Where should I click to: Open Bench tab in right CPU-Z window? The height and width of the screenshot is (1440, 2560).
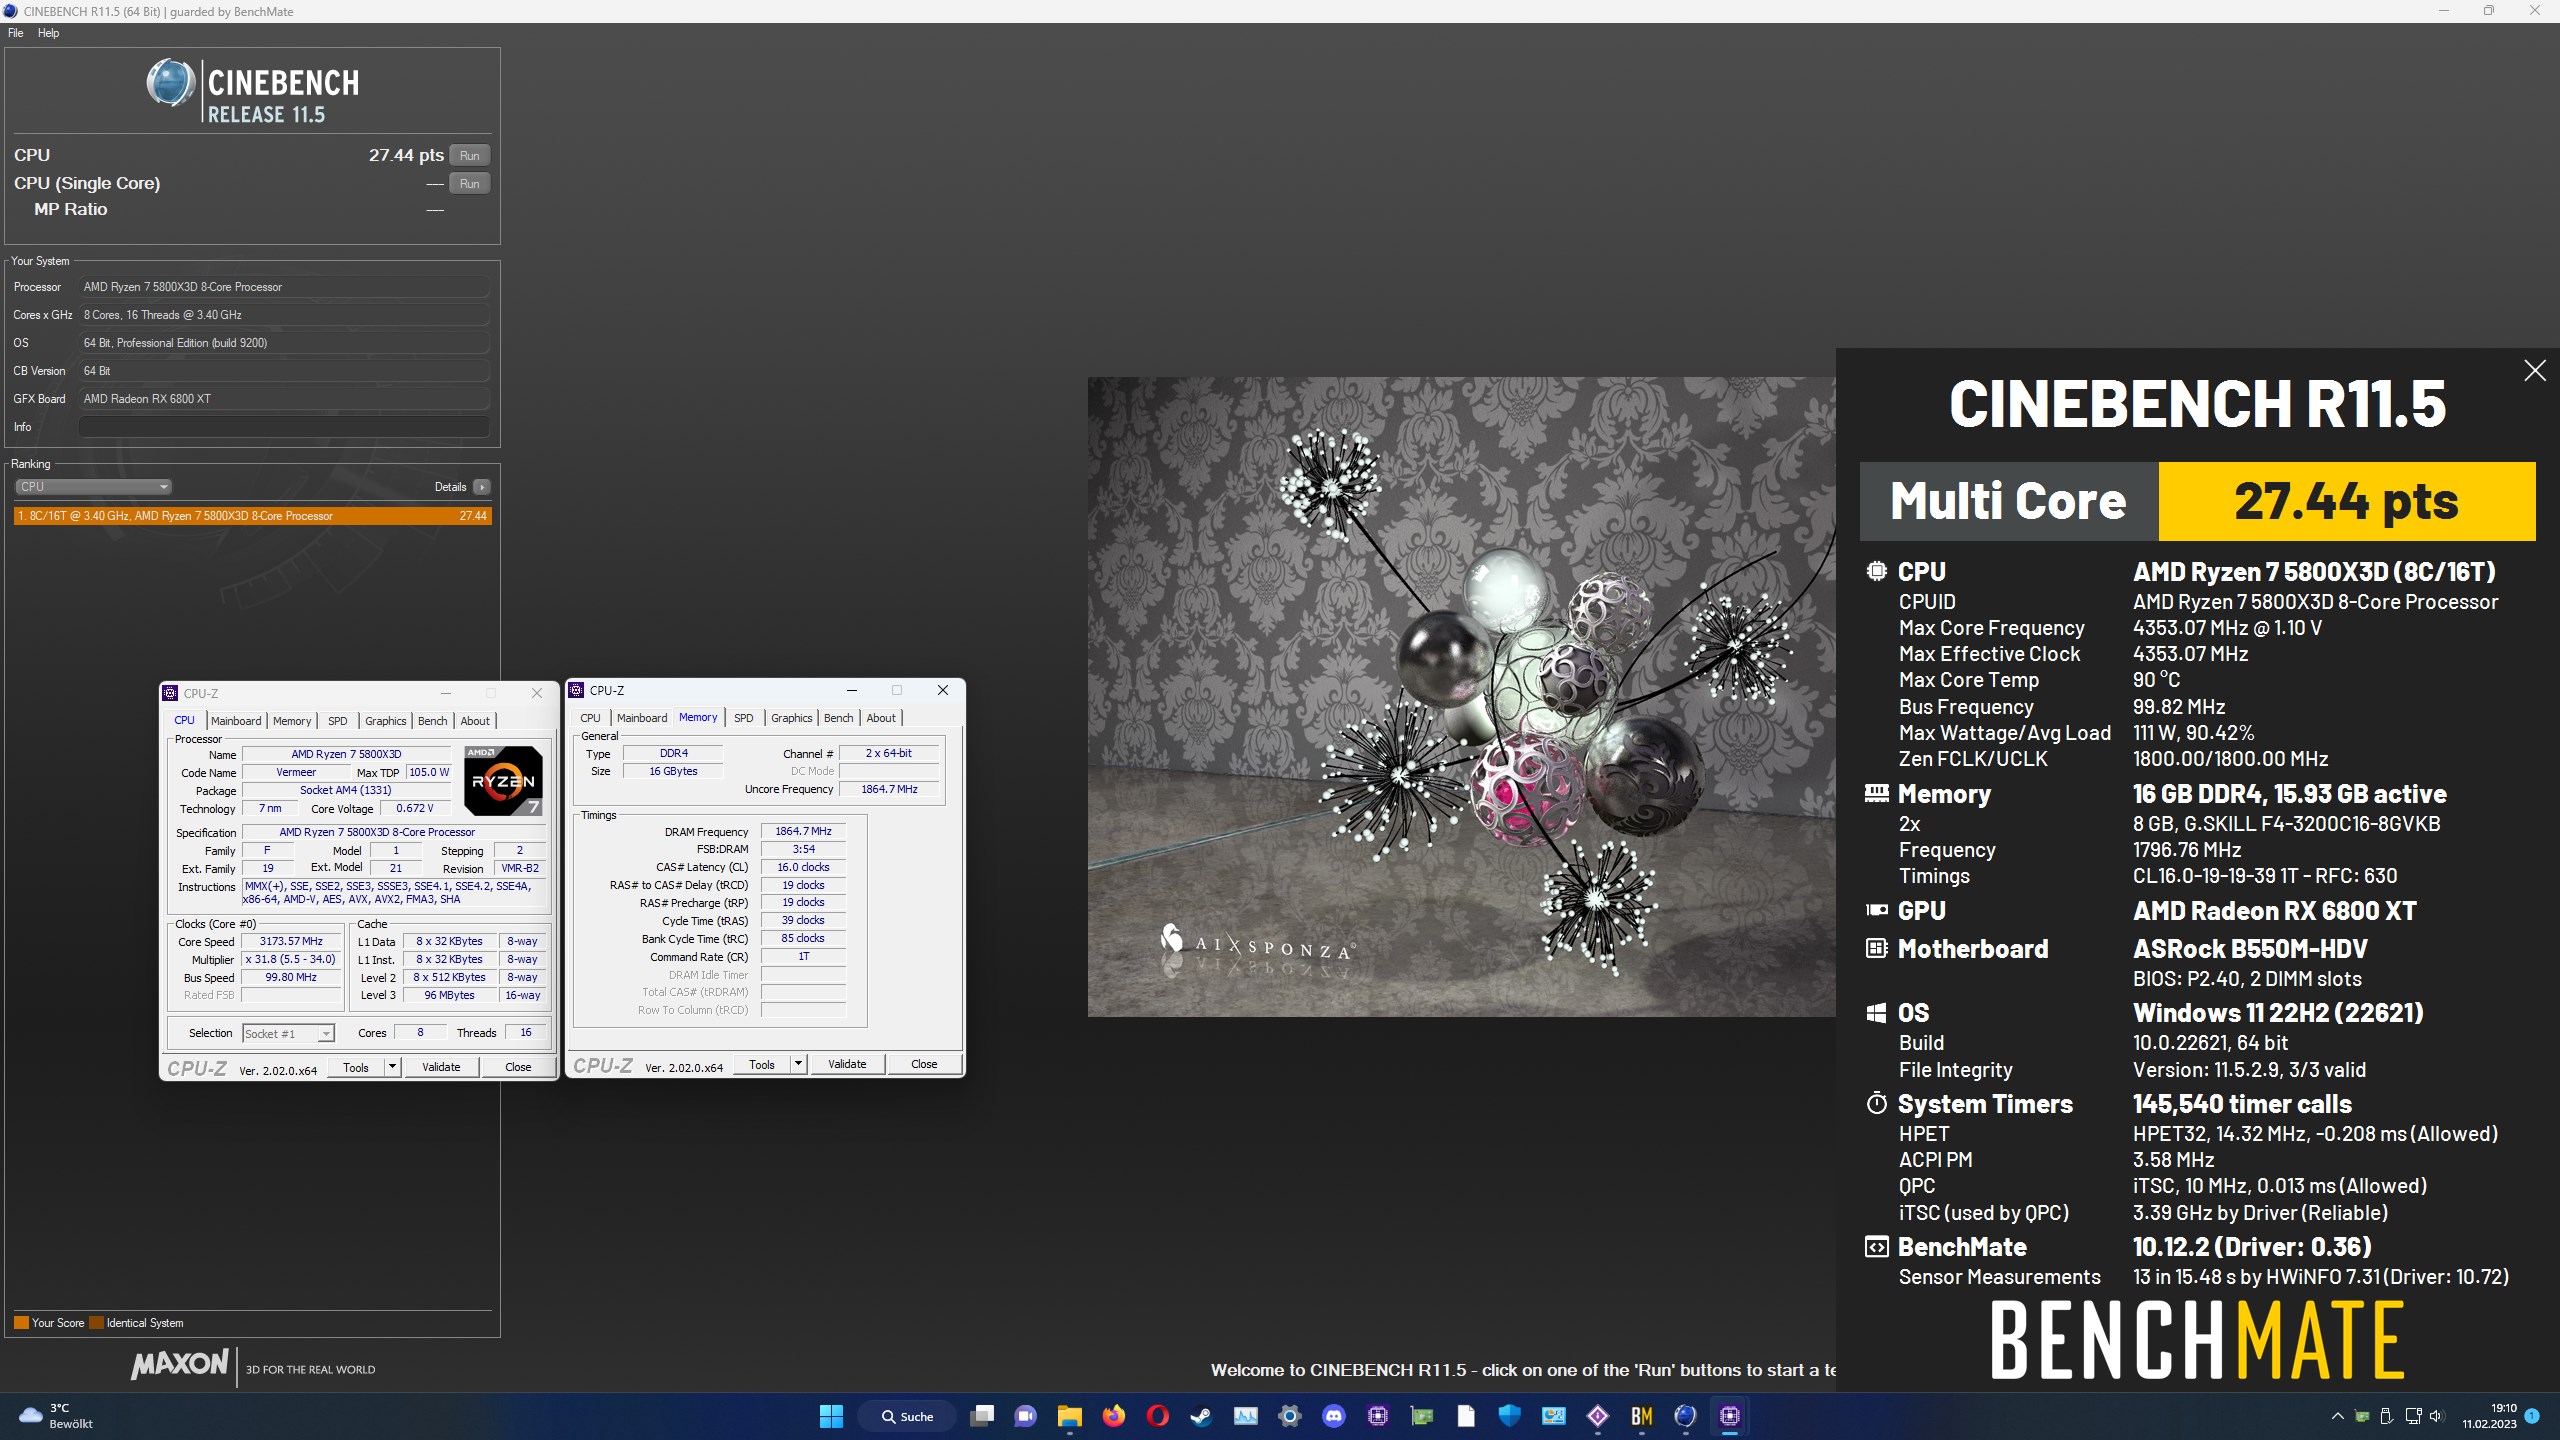(x=839, y=718)
